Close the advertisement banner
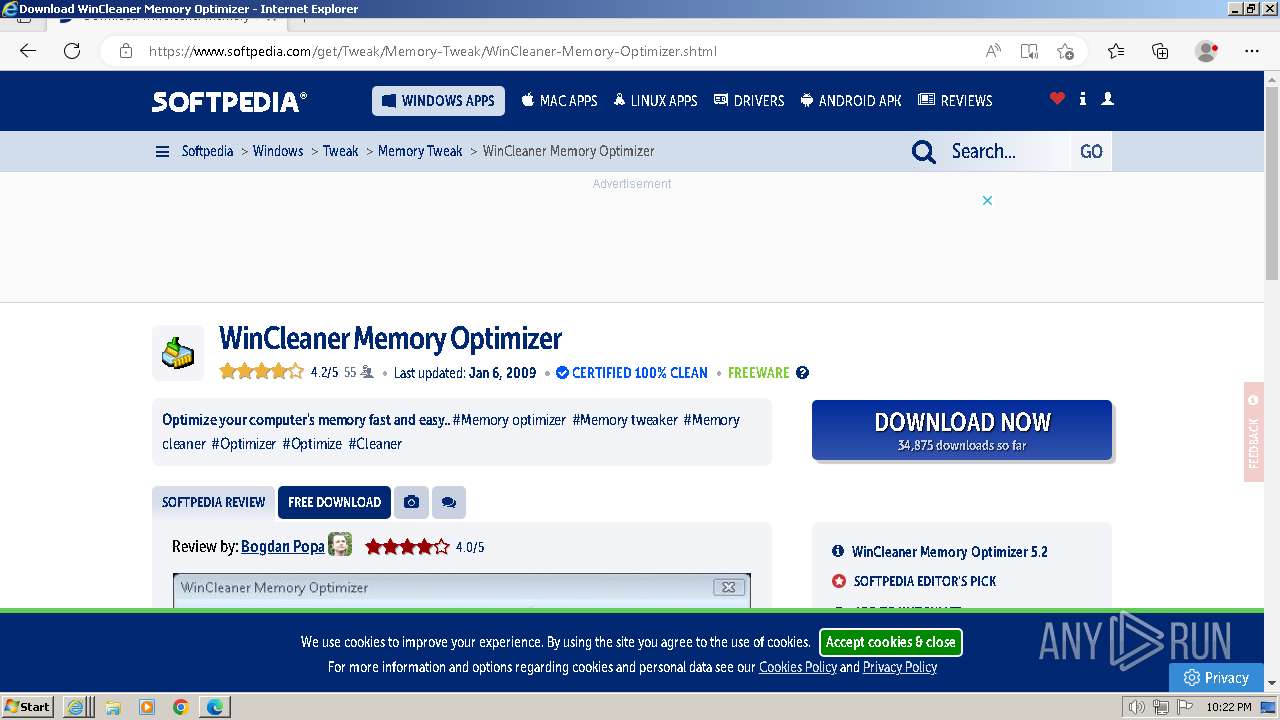Screen dimensions: 1280x720 [987, 200]
